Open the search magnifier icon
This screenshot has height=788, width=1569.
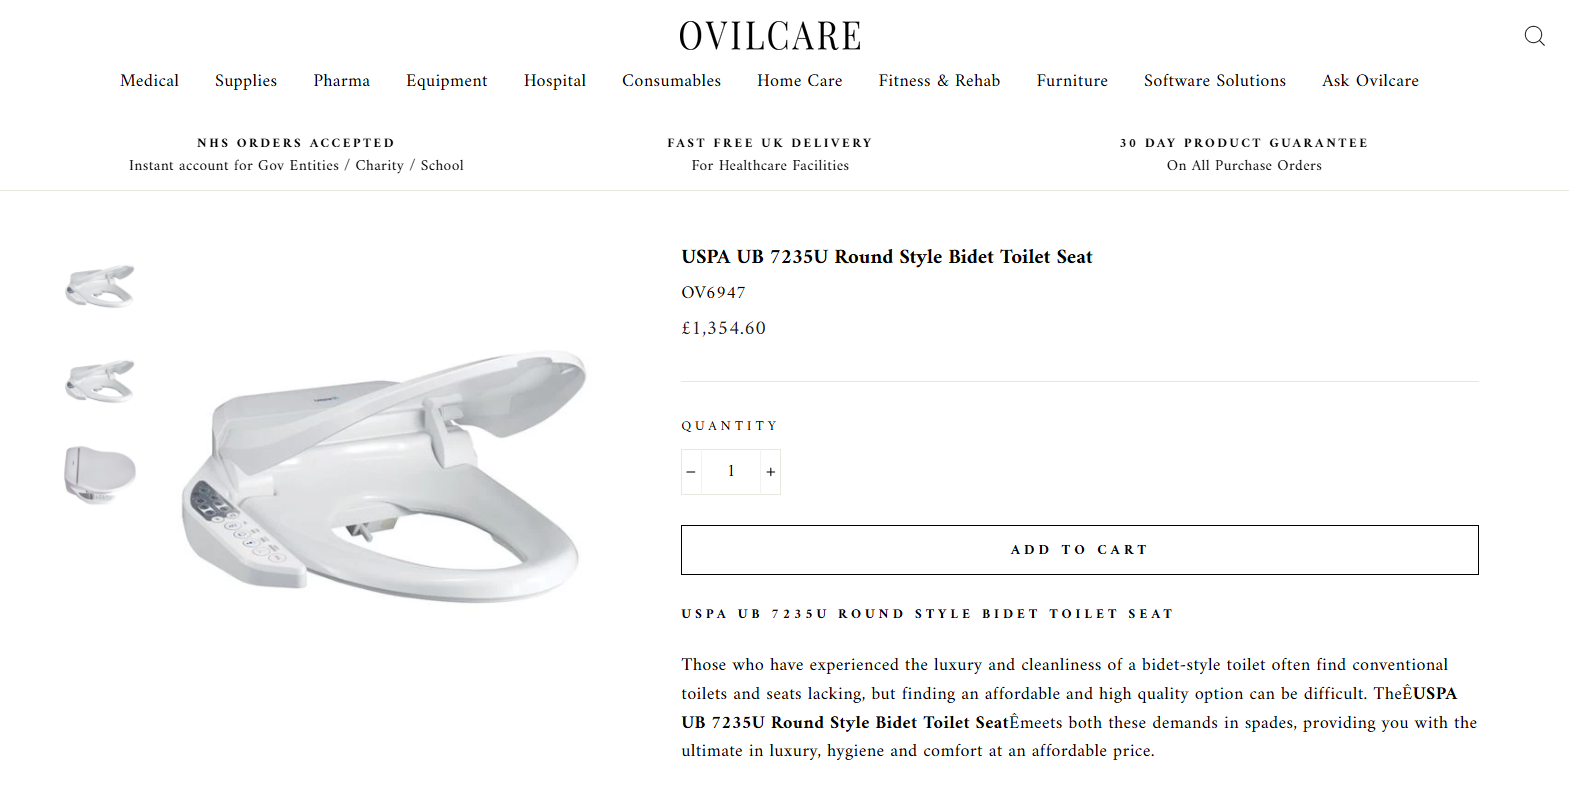tap(1534, 36)
